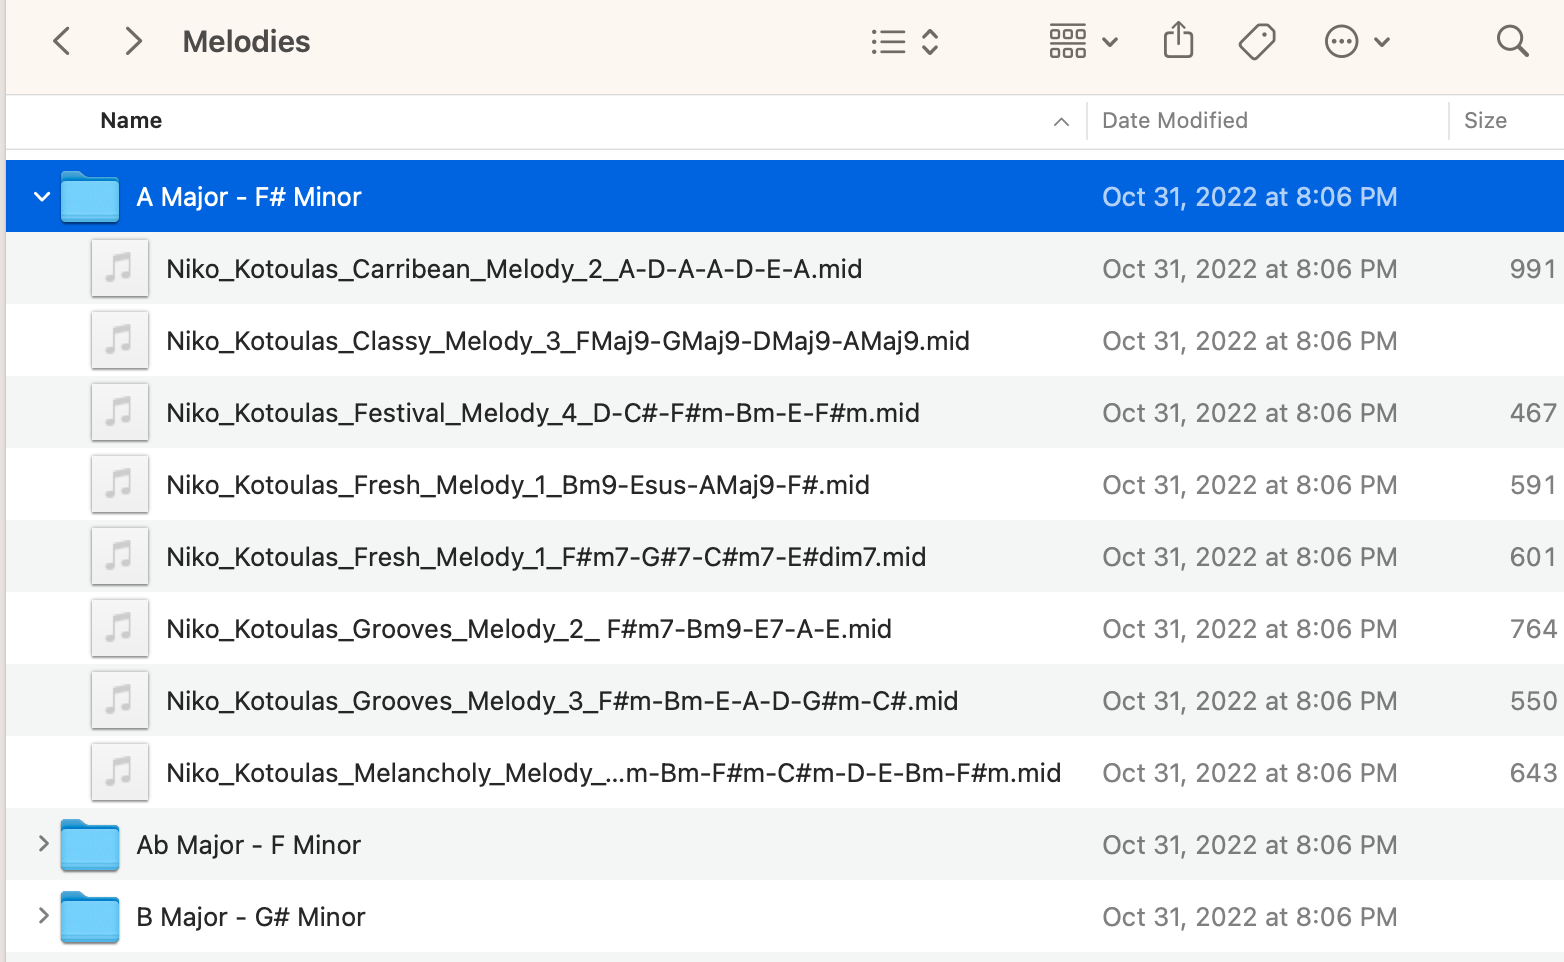Open the list view switcher
Viewport: 1564px width, 962px height.
[905, 42]
